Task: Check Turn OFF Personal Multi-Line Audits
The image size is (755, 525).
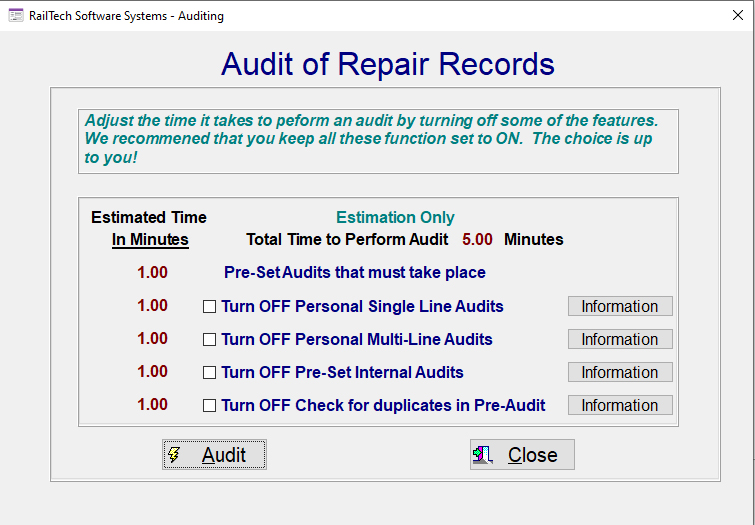Action: click(x=209, y=340)
